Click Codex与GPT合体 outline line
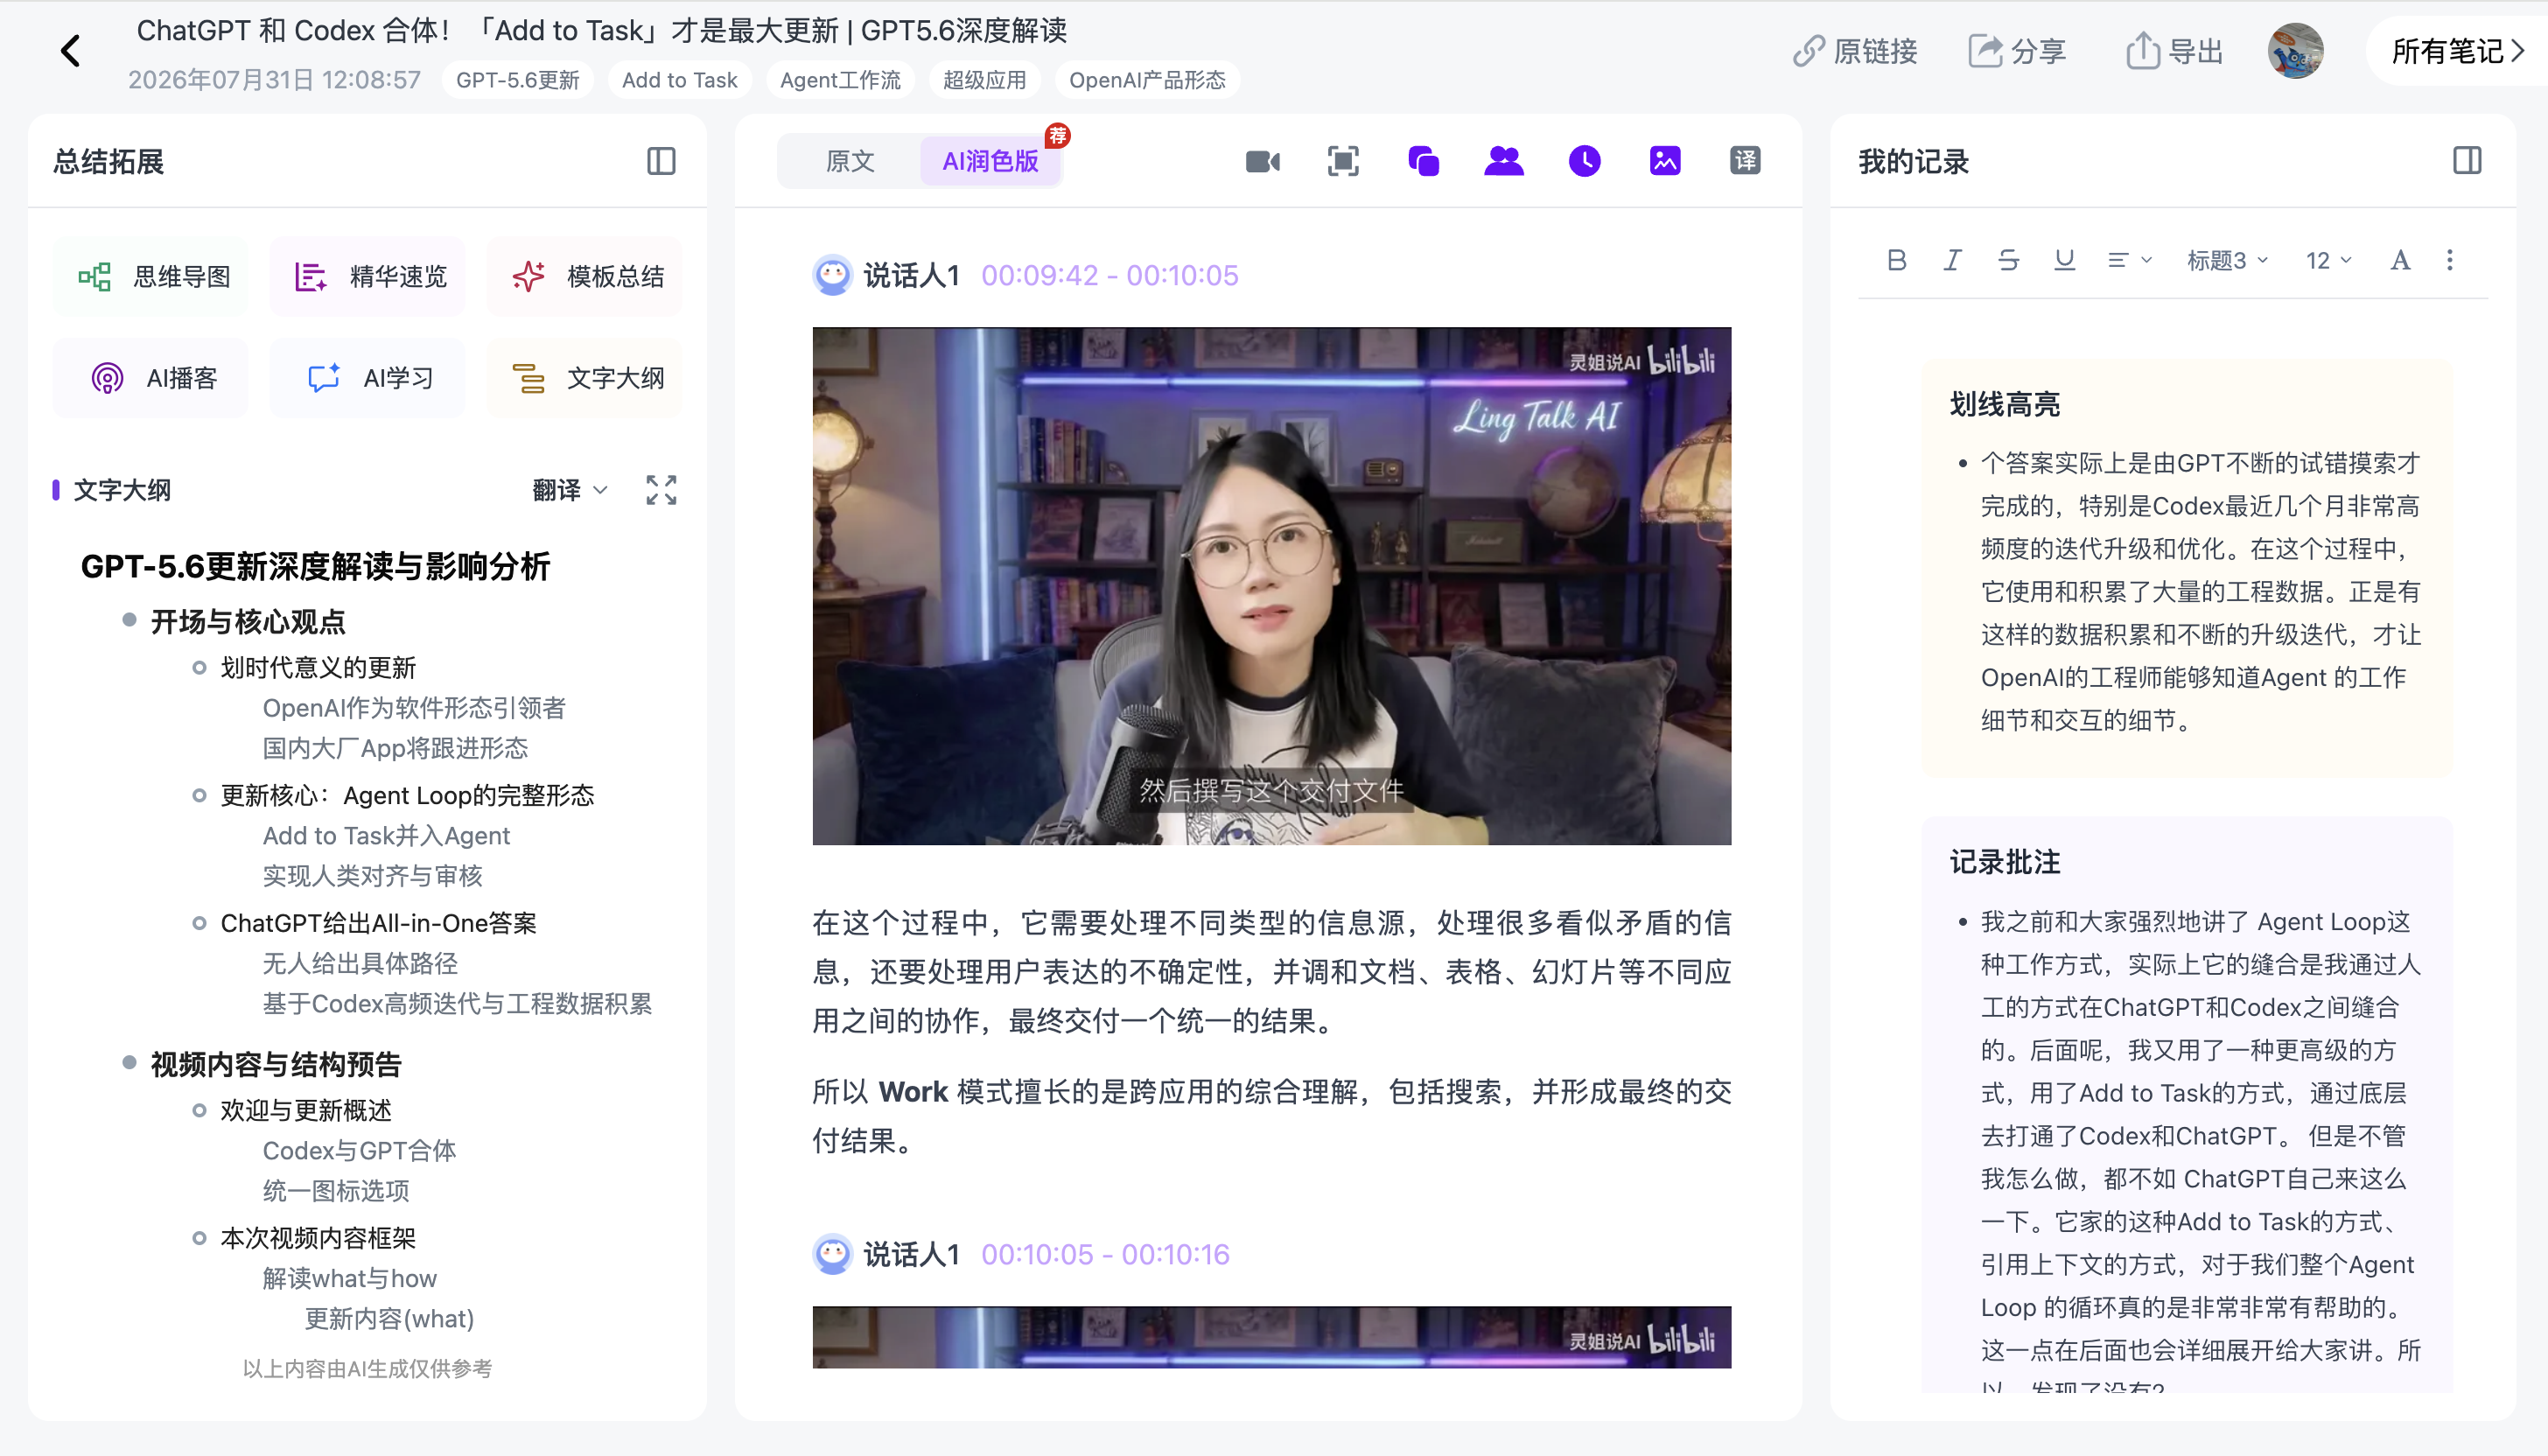 click(x=359, y=1150)
